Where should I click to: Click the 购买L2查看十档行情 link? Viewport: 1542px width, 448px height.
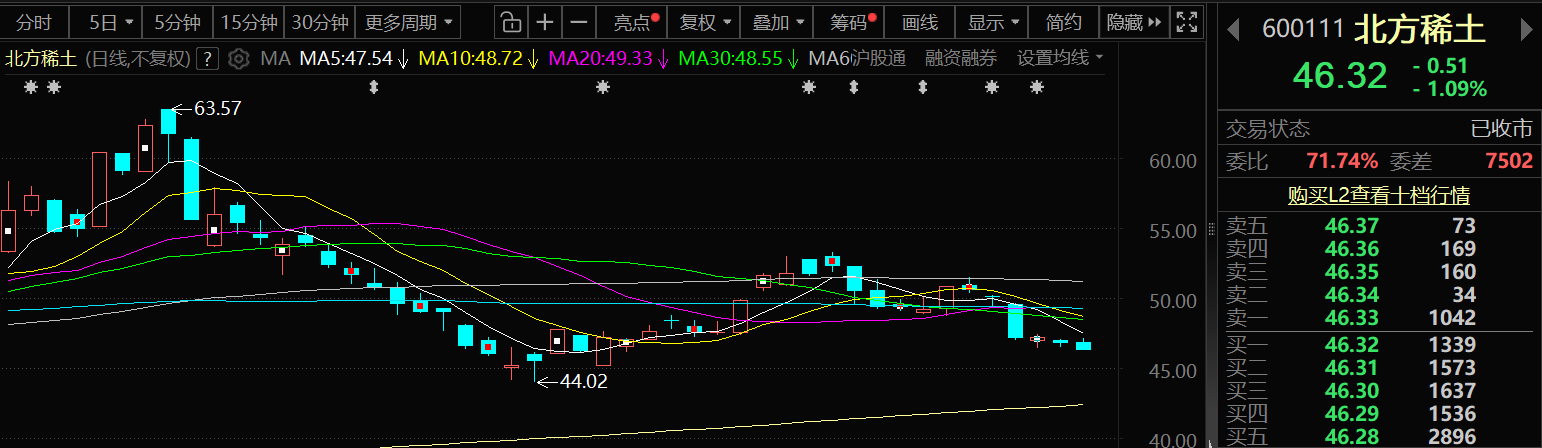click(1378, 196)
